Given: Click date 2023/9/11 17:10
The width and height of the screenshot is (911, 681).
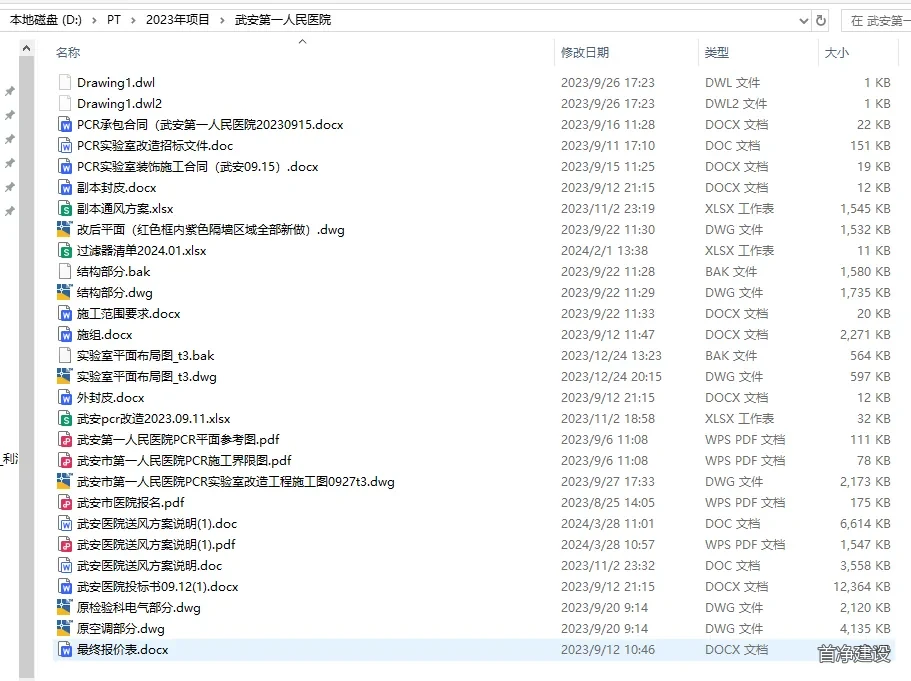Looking at the screenshot, I should tap(608, 145).
